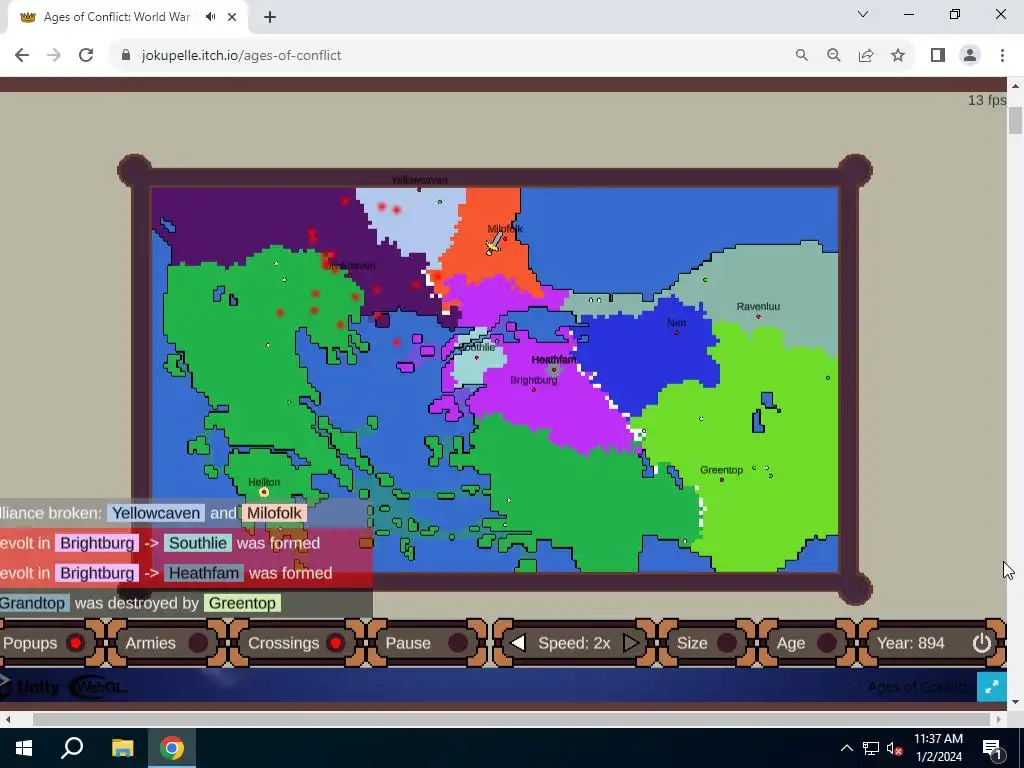Click the Heathfam label on map
Image resolution: width=1024 pixels, height=768 pixels.
pyautogui.click(x=554, y=360)
